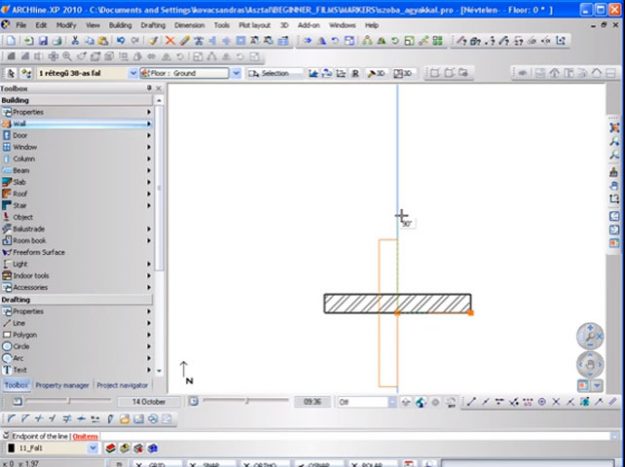Select the Door tool
625x467 pixels.
(20, 135)
